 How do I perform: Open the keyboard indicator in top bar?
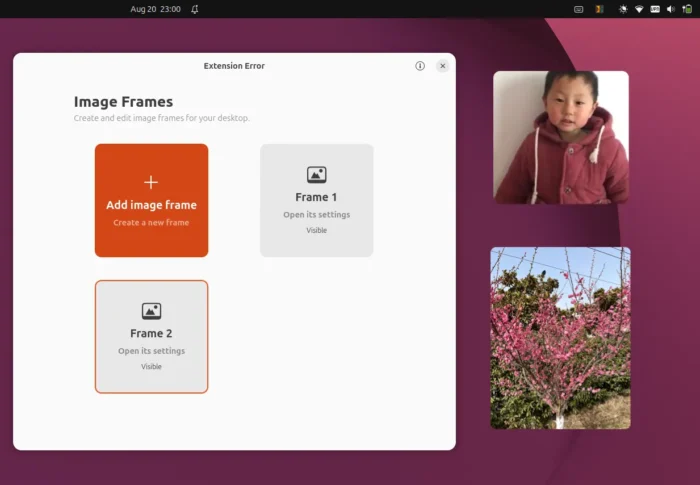[578, 9]
